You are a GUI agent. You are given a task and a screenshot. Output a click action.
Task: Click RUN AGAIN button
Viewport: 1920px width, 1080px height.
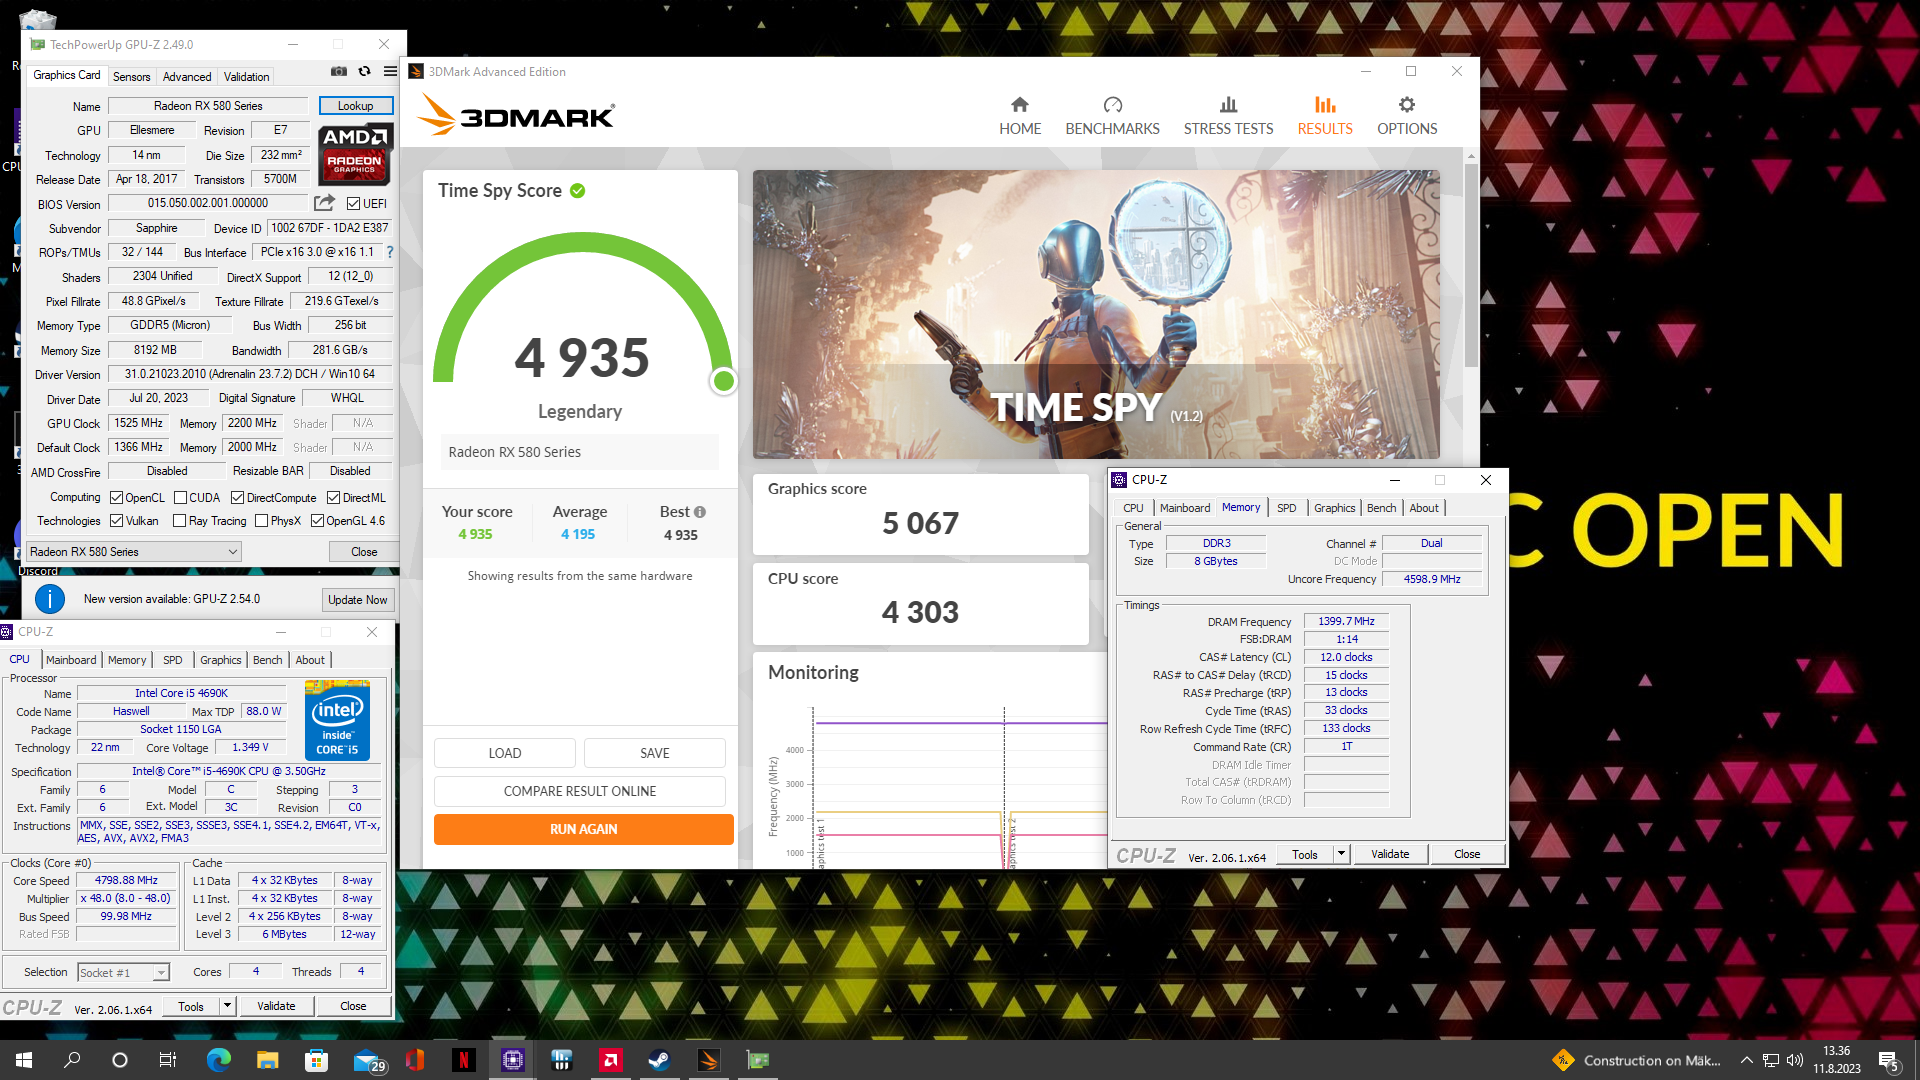(x=584, y=829)
